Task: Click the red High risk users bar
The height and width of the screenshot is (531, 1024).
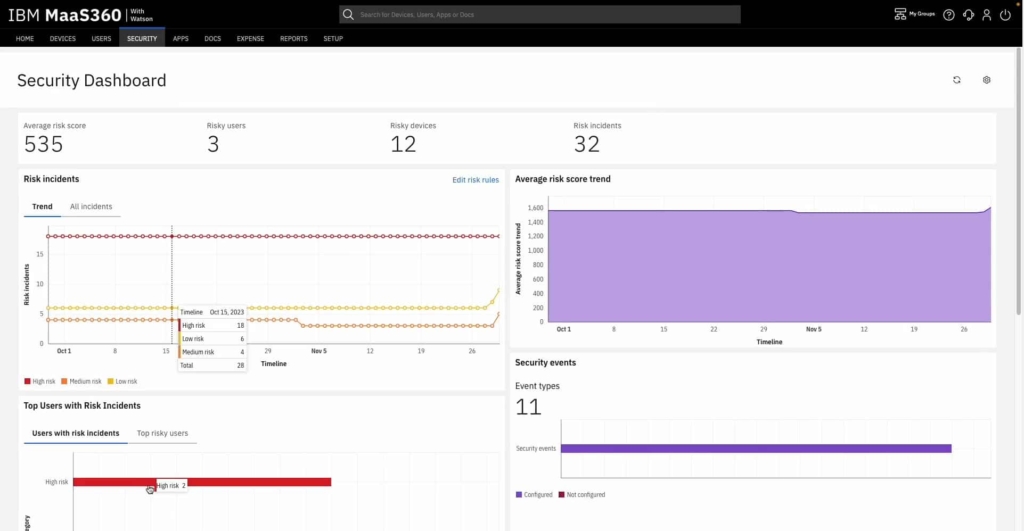Action: click(x=202, y=482)
